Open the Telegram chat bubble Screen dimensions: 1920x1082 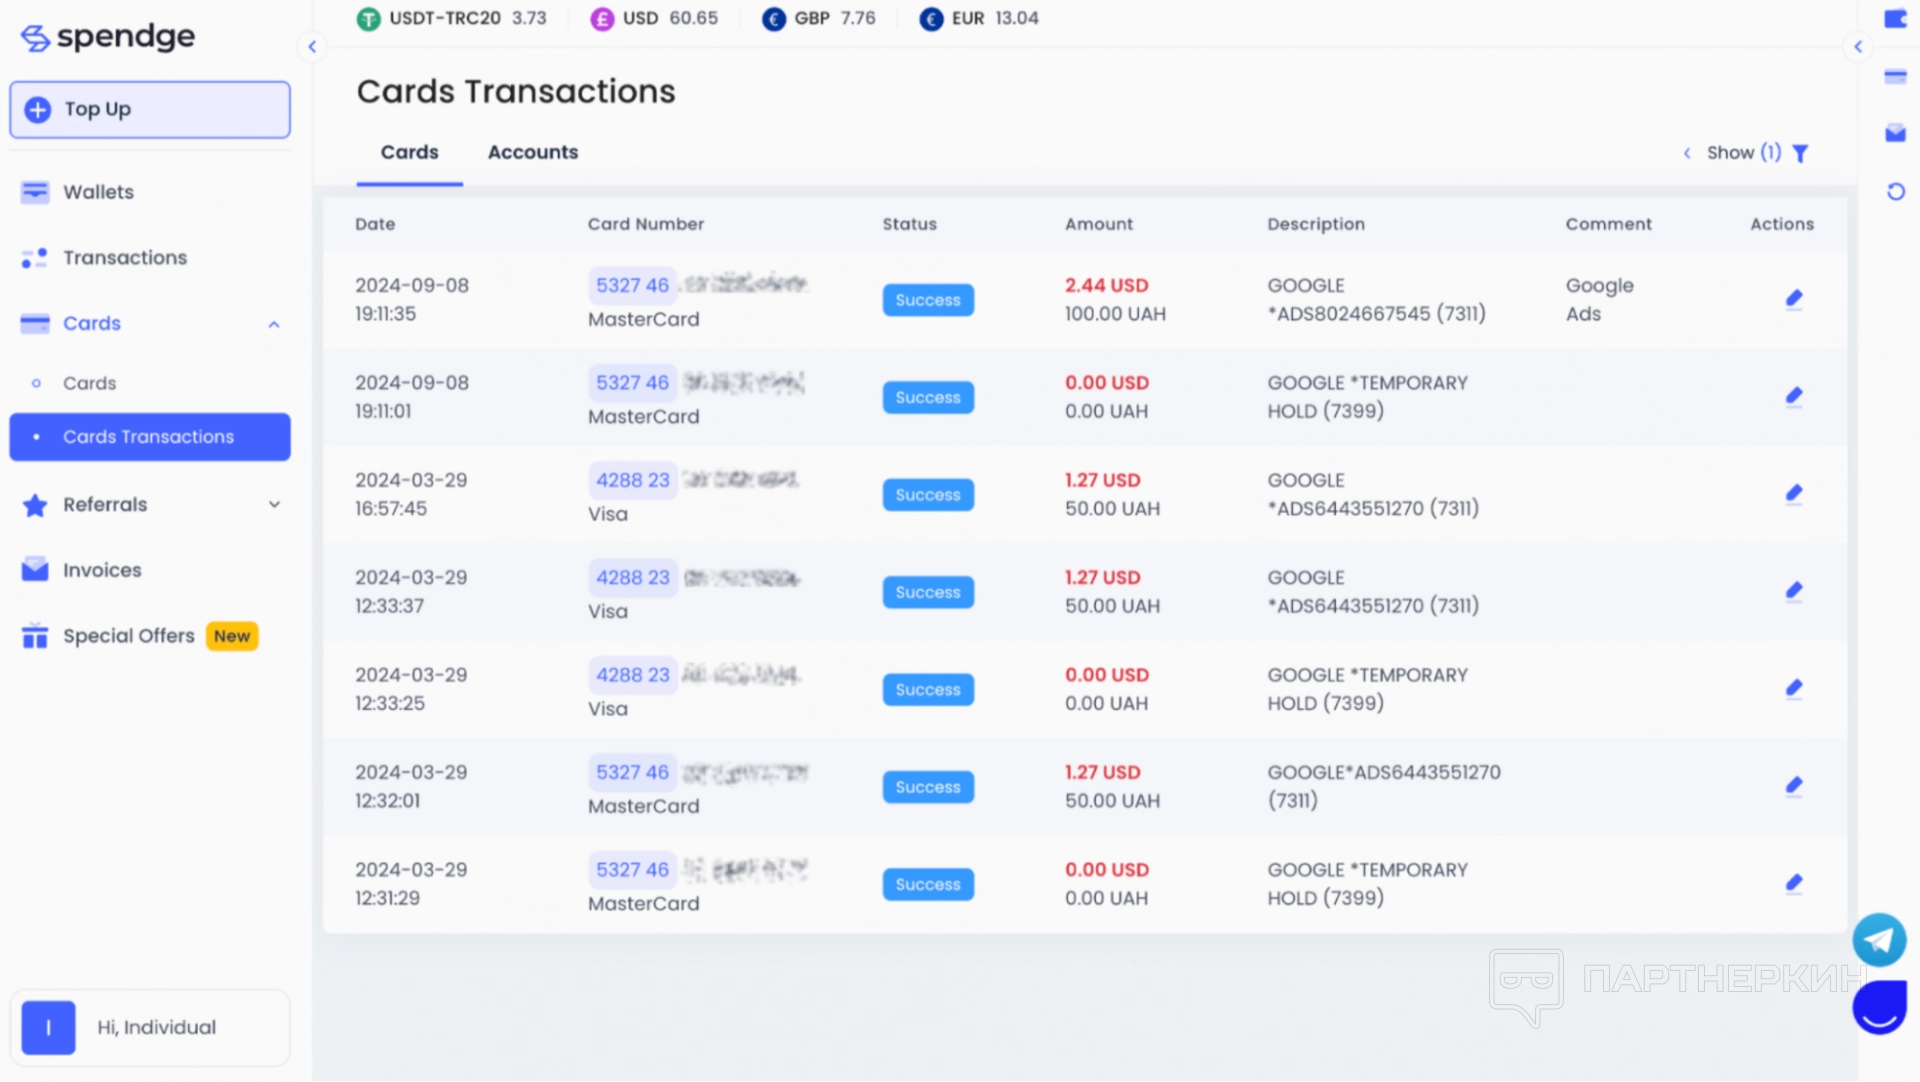point(1878,939)
